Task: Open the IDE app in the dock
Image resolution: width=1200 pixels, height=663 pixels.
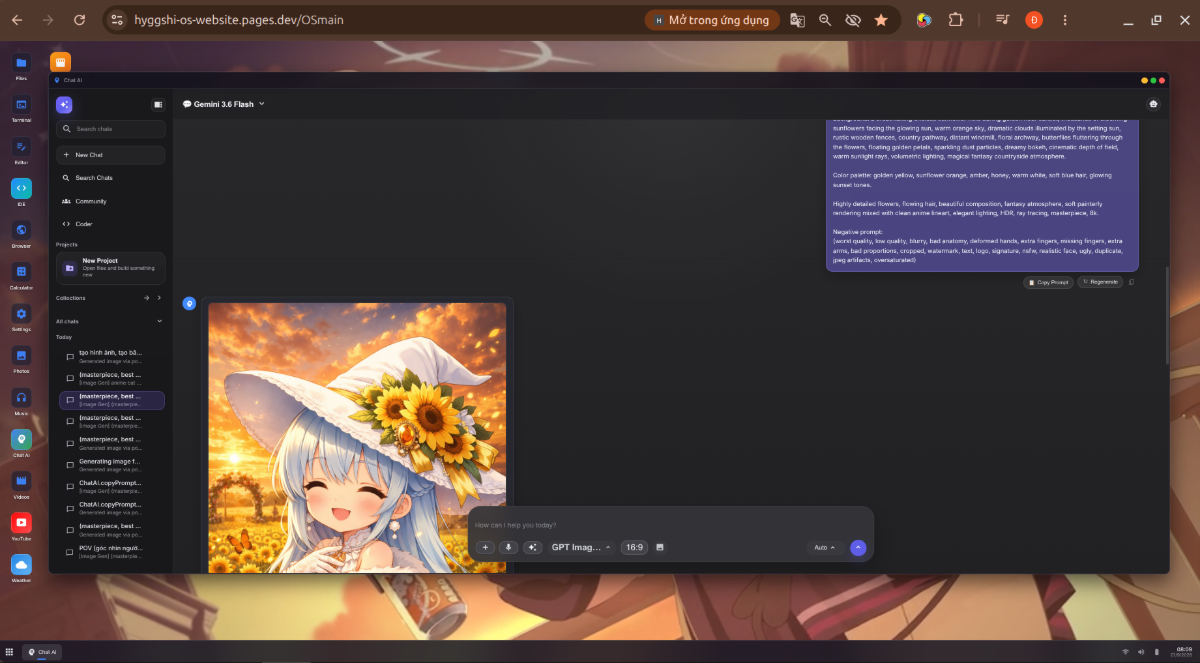Action: pyautogui.click(x=21, y=188)
